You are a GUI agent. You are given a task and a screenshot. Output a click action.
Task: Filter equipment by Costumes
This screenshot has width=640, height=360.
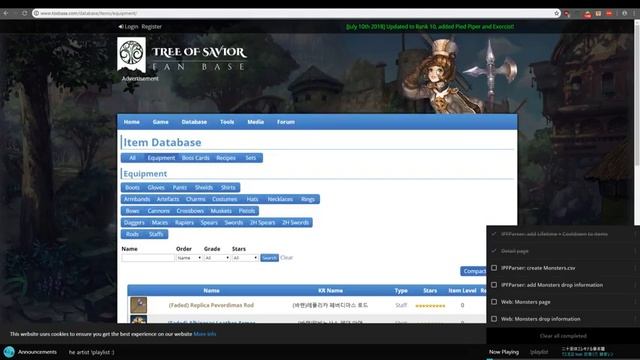coord(224,199)
